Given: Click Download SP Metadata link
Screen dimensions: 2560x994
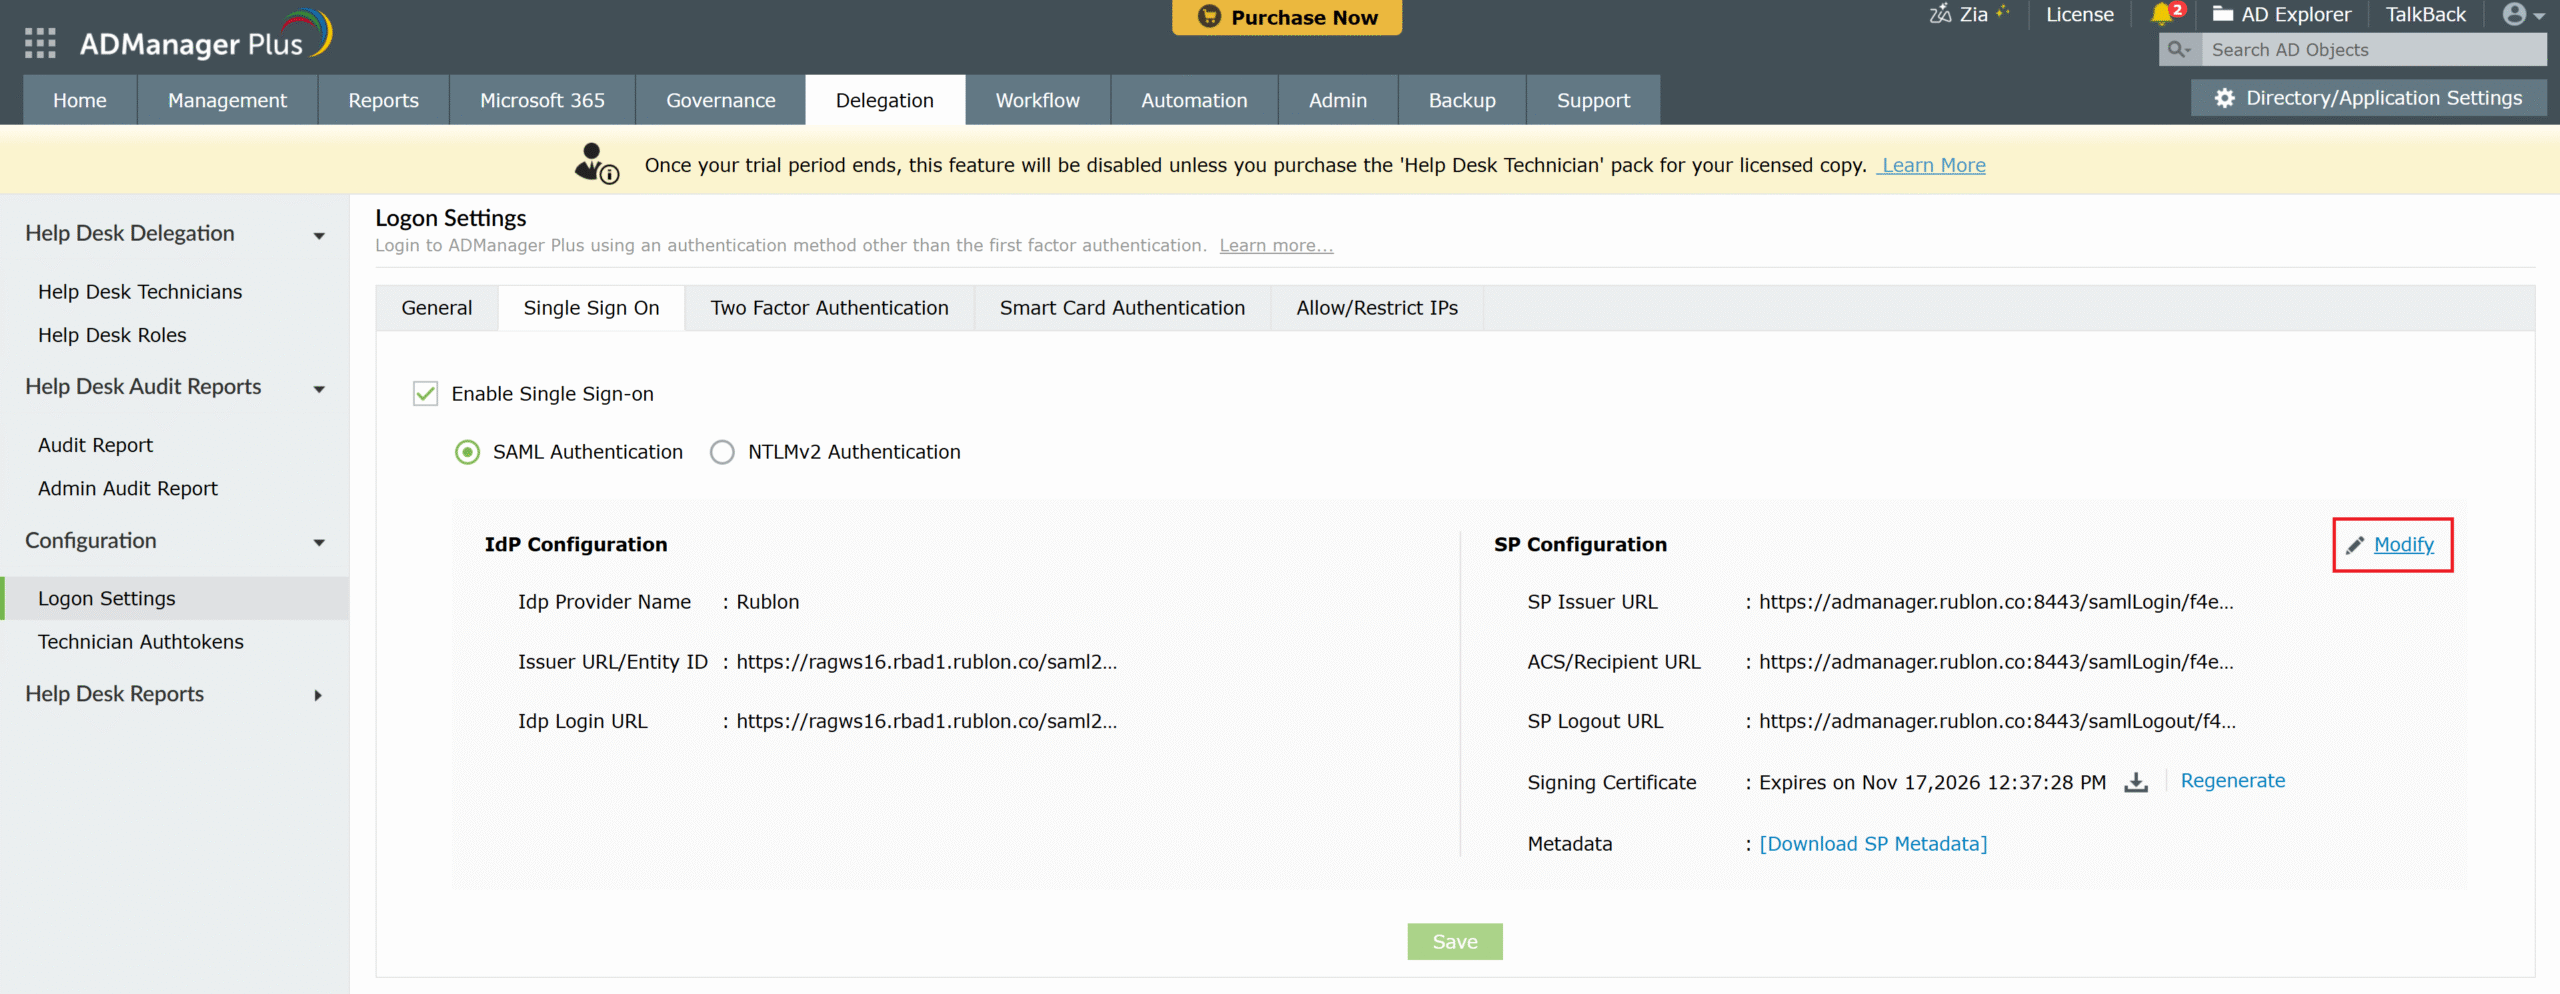Looking at the screenshot, I should (x=1873, y=844).
